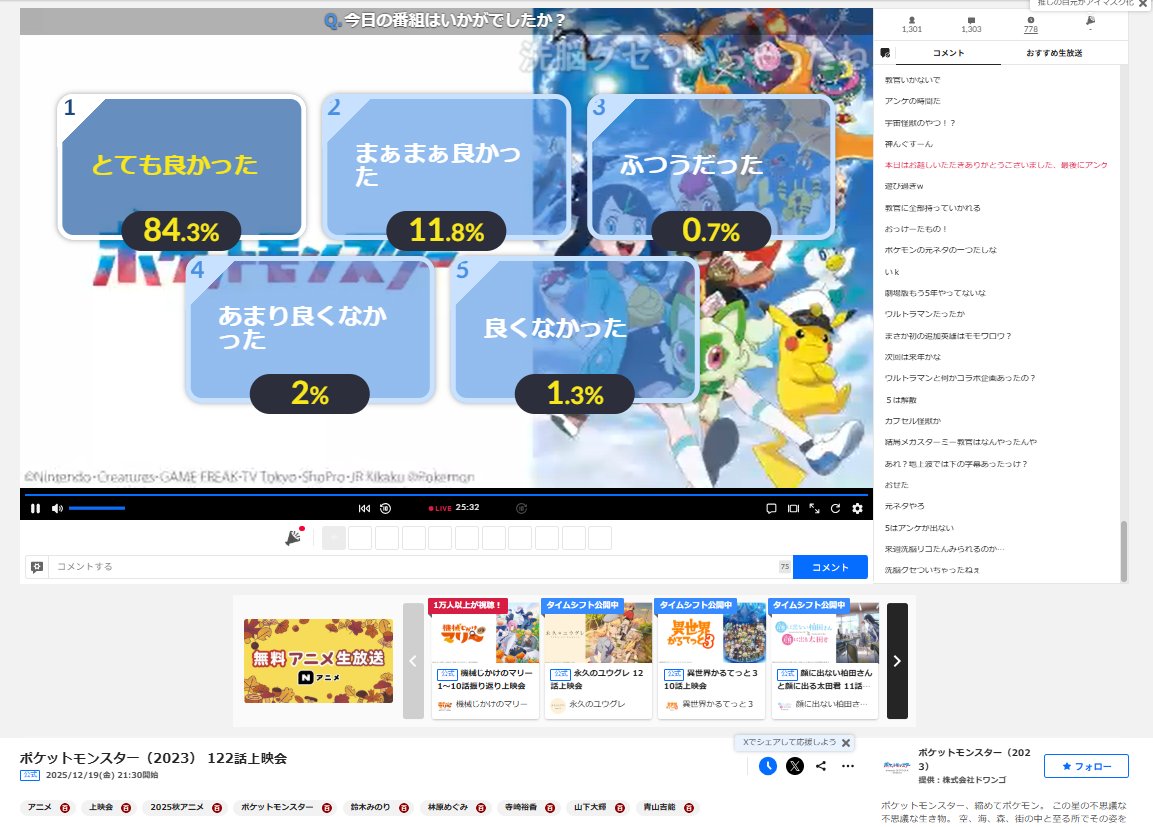Open the player settings gear

(x=857, y=508)
